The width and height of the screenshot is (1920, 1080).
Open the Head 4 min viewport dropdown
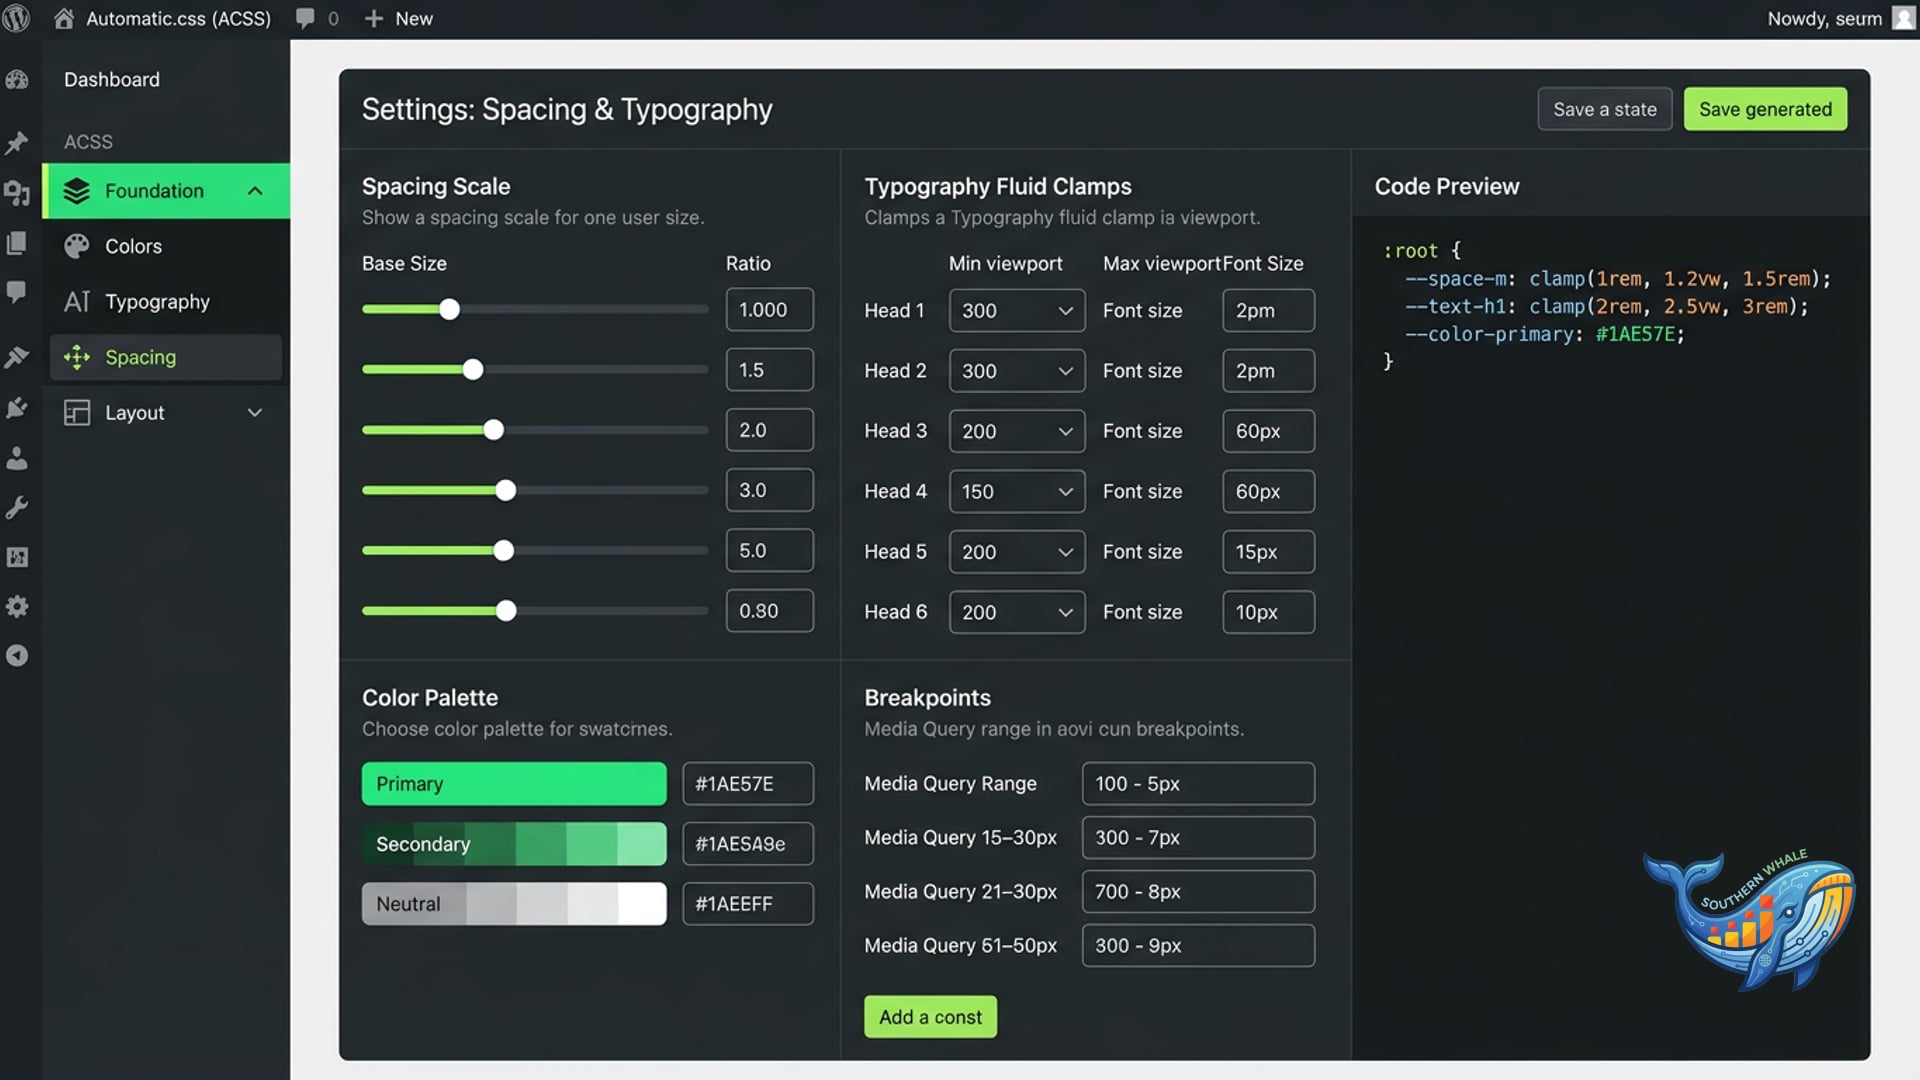click(x=1017, y=491)
